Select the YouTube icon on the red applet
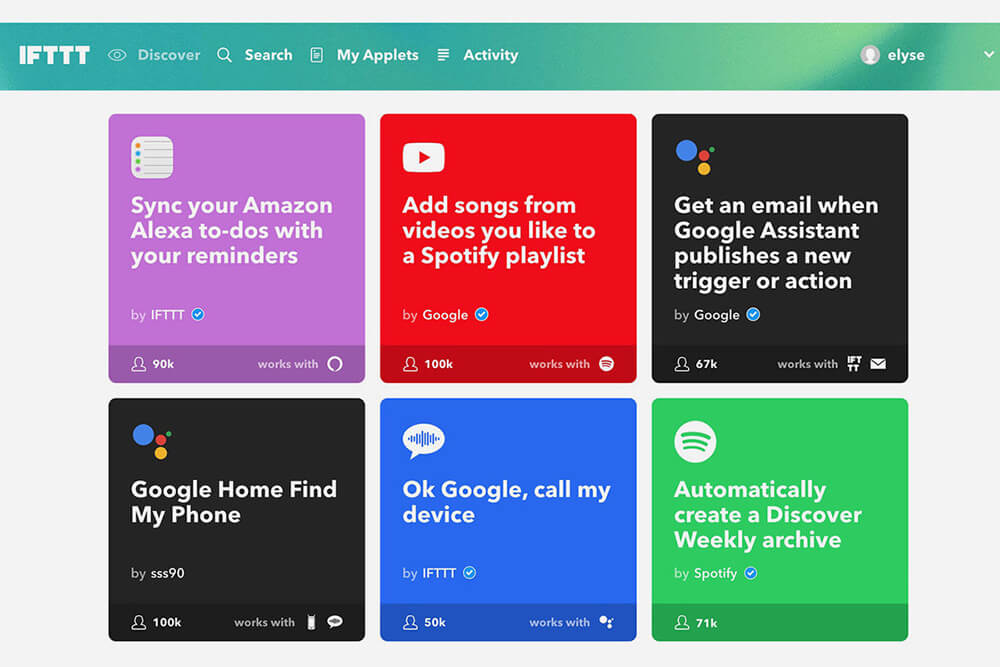1000x667 pixels. [x=422, y=156]
